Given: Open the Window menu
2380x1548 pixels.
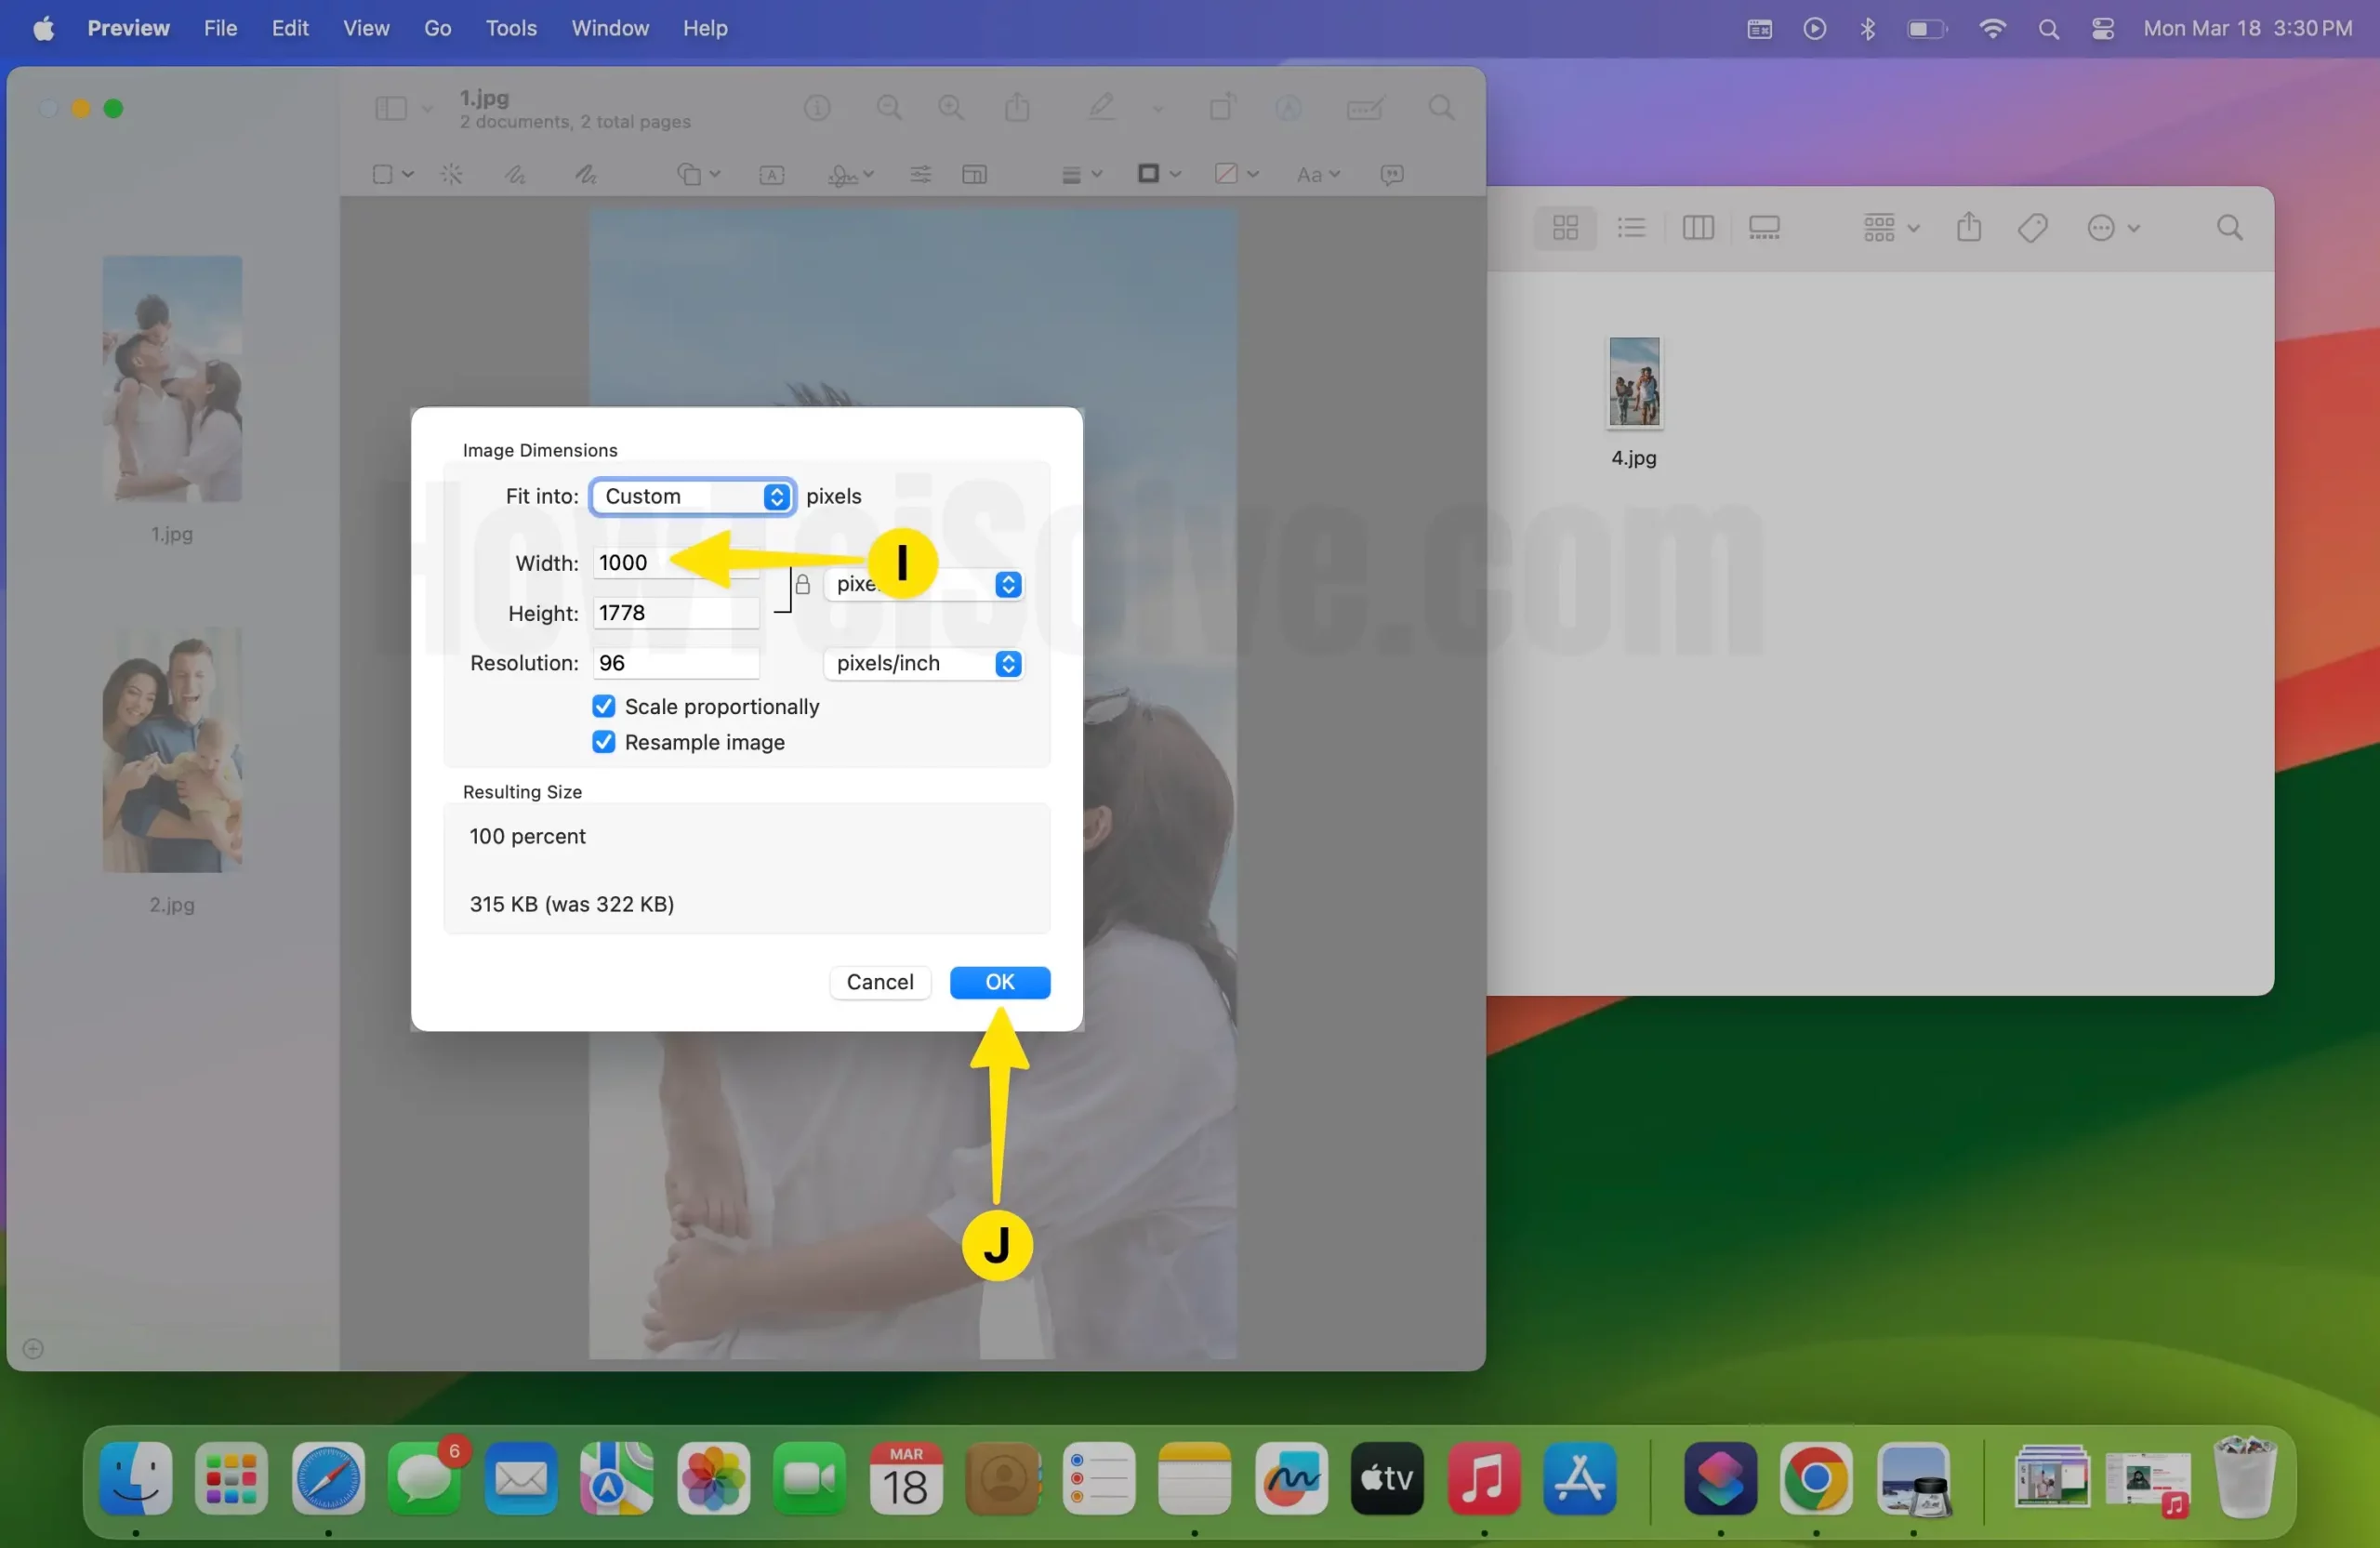Looking at the screenshot, I should coord(610,28).
